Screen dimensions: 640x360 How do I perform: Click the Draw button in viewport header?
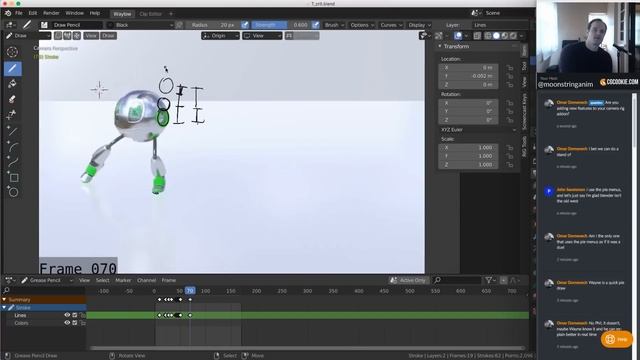tap(108, 36)
